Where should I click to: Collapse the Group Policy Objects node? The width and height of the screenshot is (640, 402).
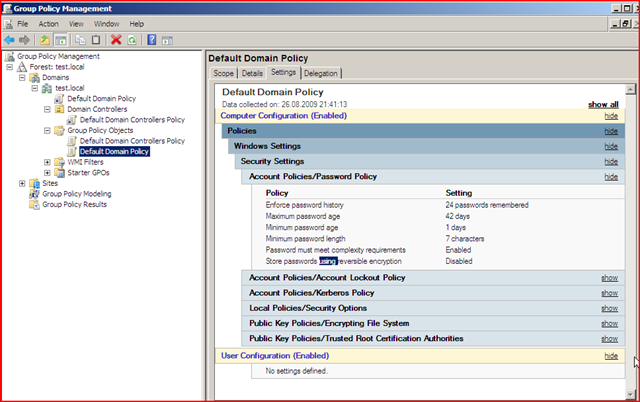click(47, 131)
